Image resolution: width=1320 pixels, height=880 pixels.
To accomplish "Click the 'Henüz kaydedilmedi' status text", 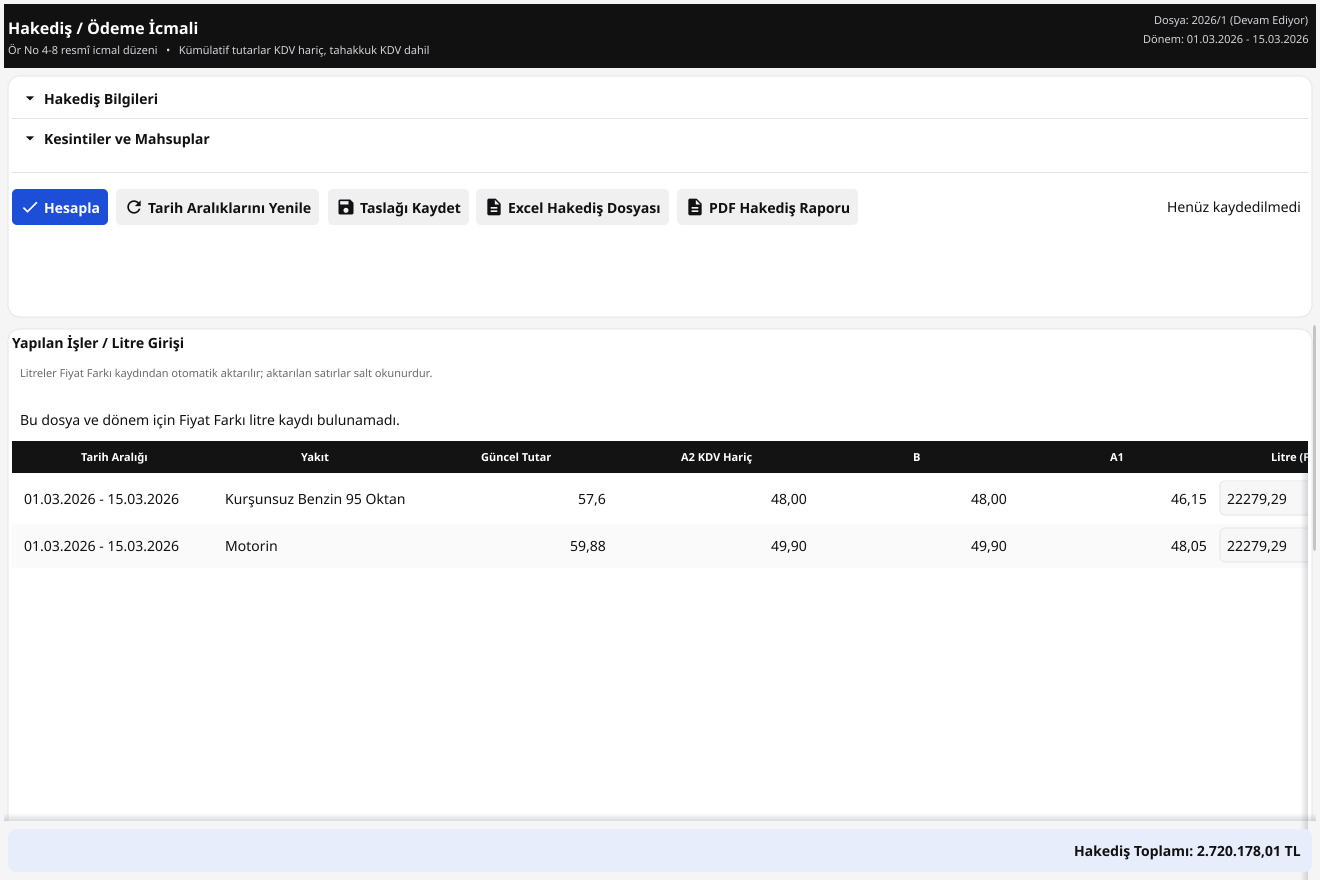I will (1234, 207).
